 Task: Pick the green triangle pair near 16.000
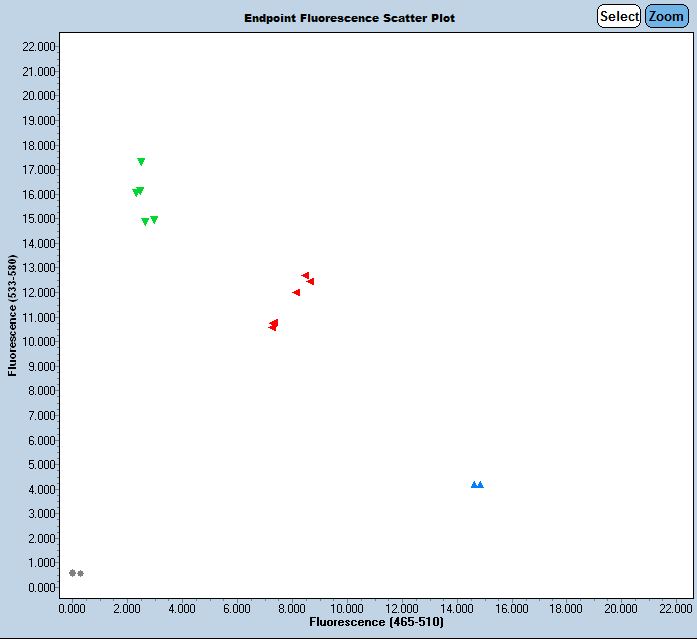click(x=138, y=191)
